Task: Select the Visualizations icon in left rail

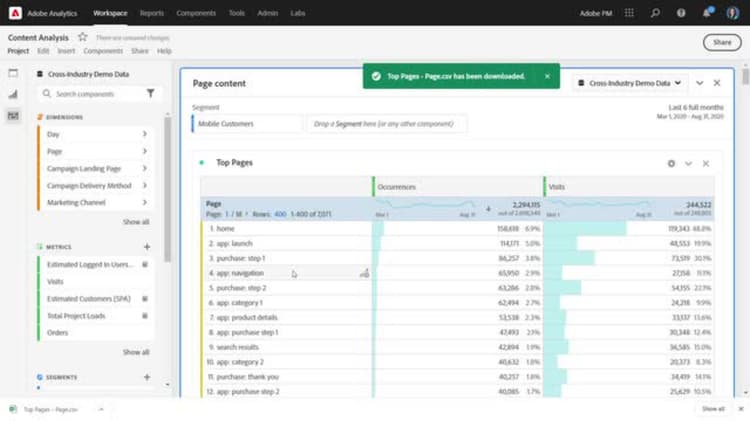Action: point(13,94)
